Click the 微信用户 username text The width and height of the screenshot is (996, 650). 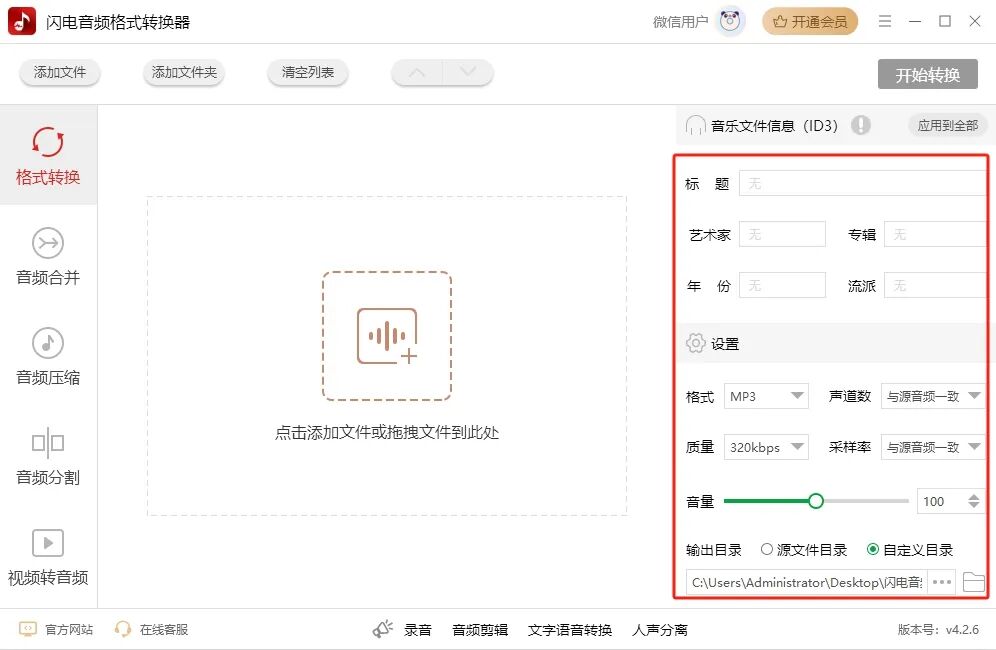click(680, 22)
